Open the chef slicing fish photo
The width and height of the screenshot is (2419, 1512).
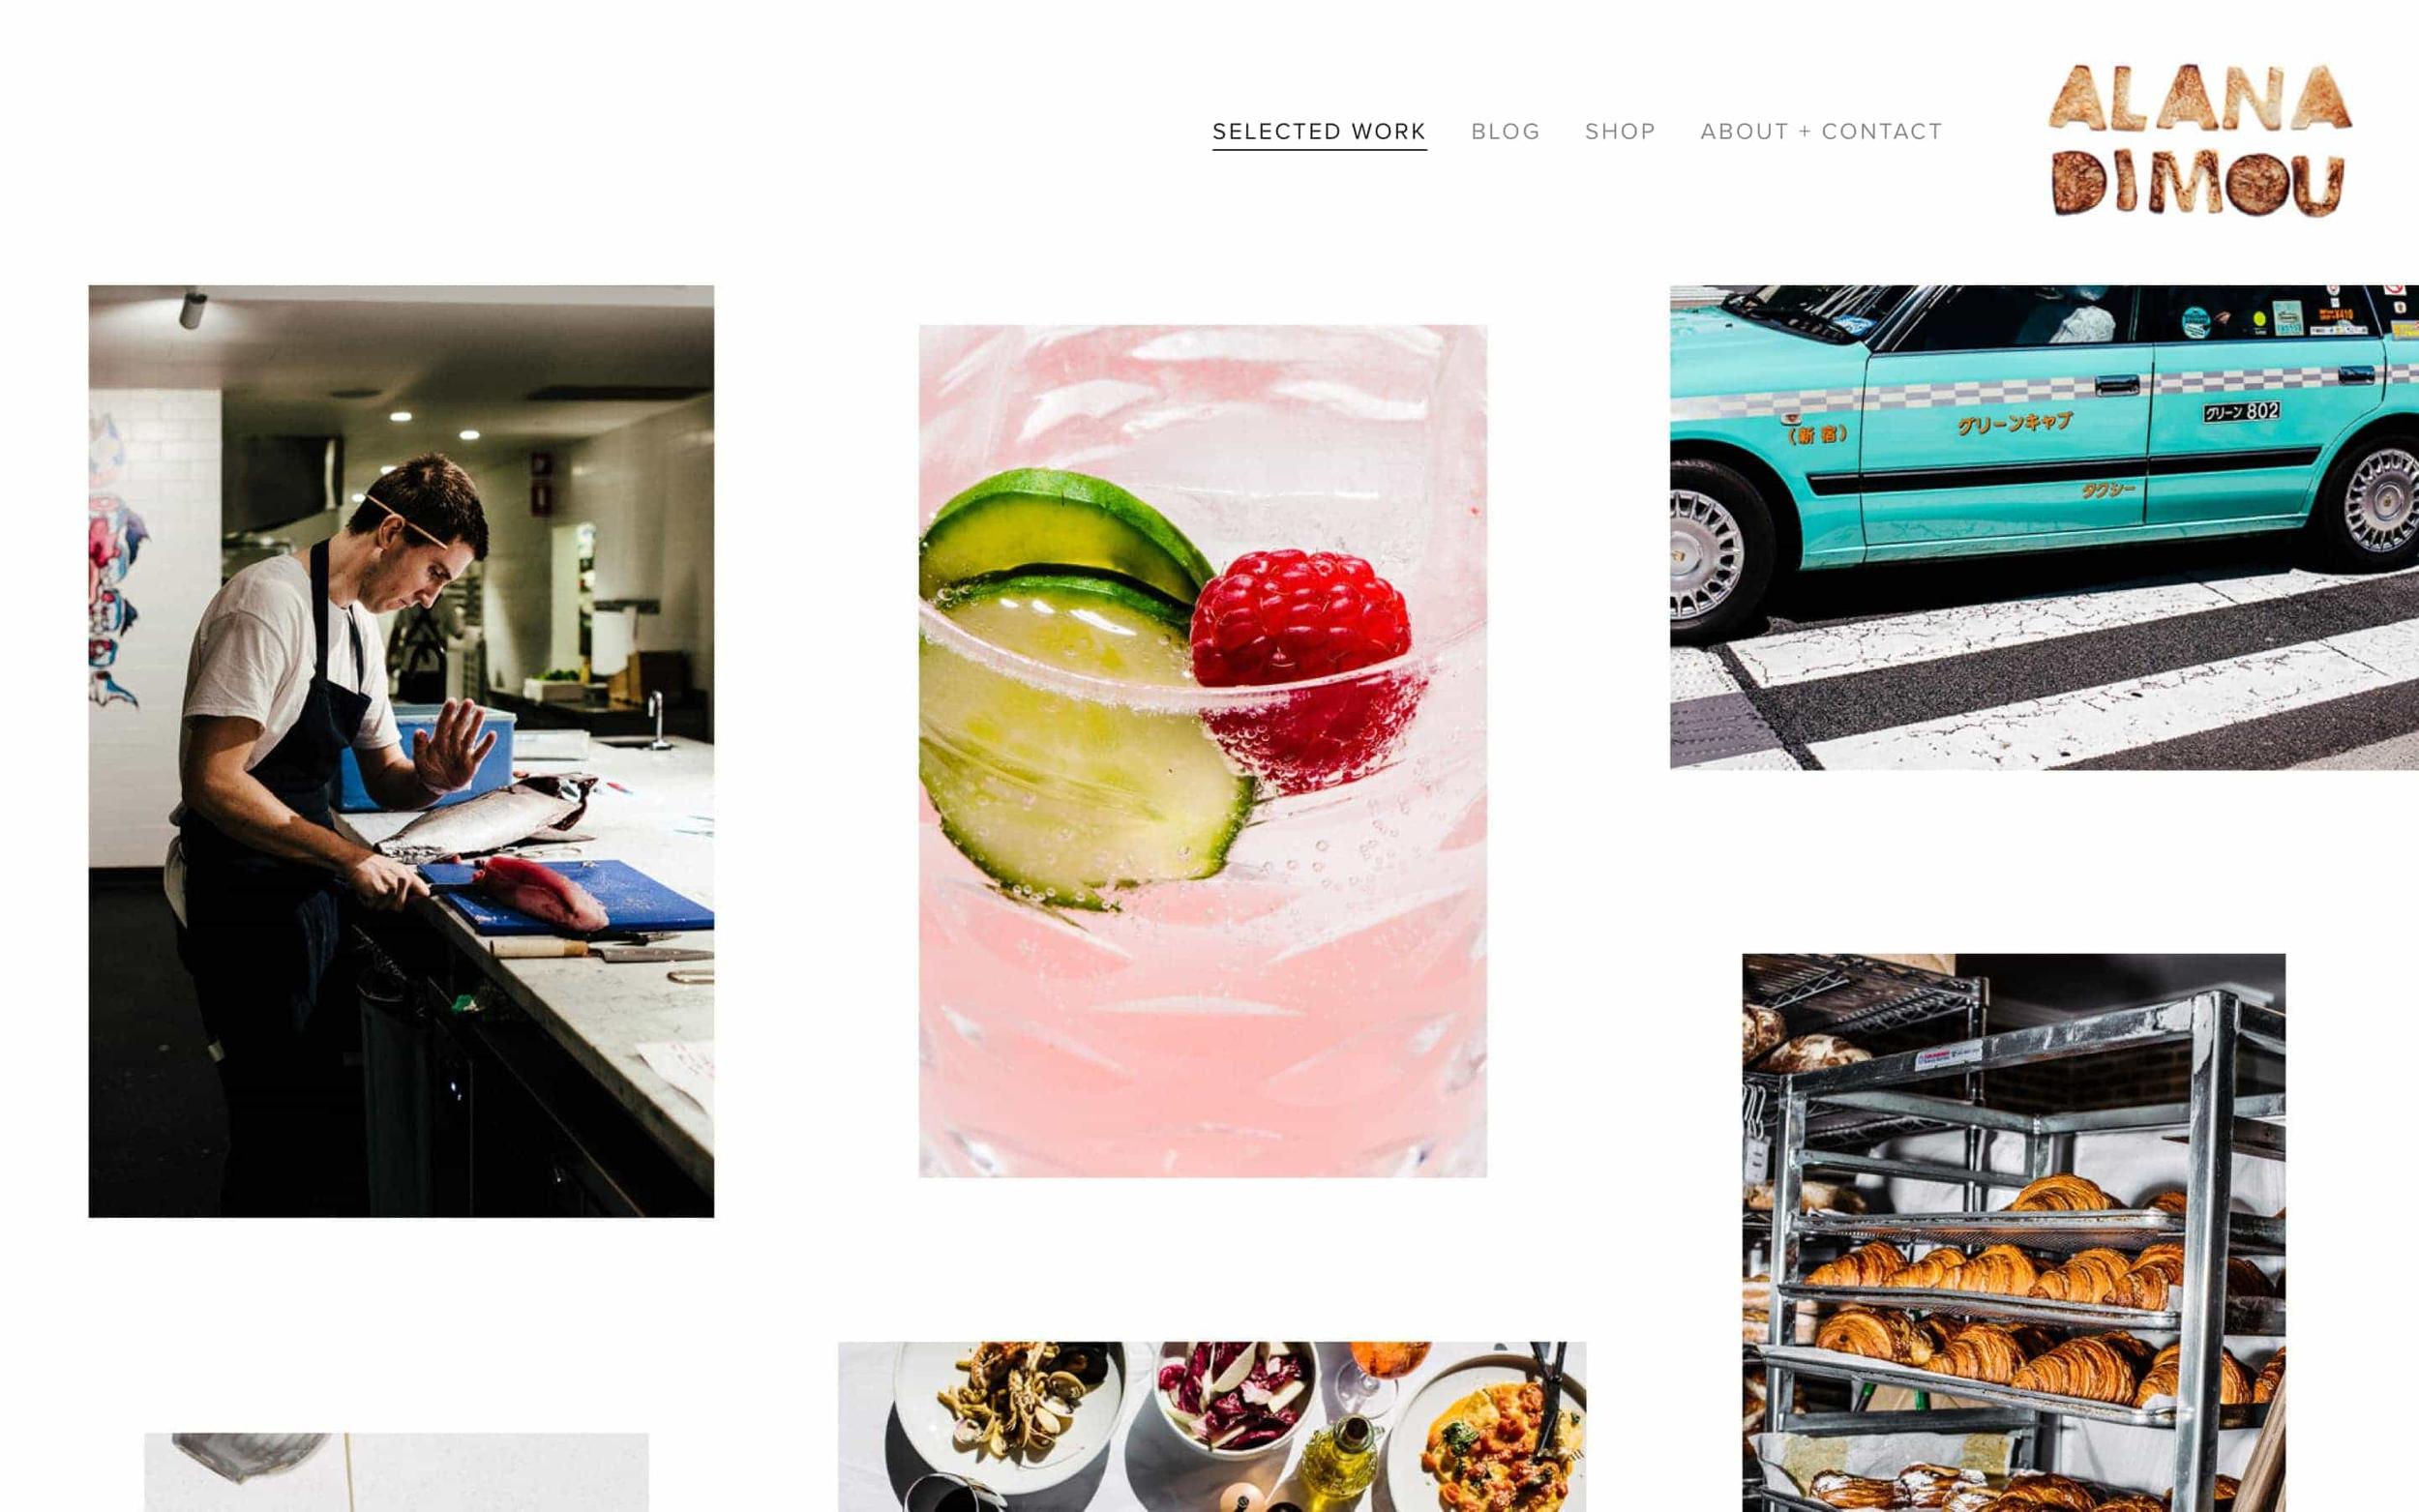tap(401, 751)
